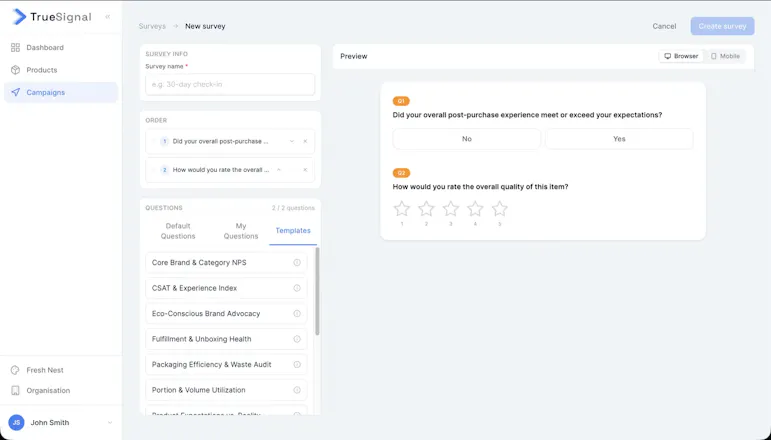The width and height of the screenshot is (771, 440).
Task: Click the '2 / 2 questions' counter
Action: pos(293,208)
